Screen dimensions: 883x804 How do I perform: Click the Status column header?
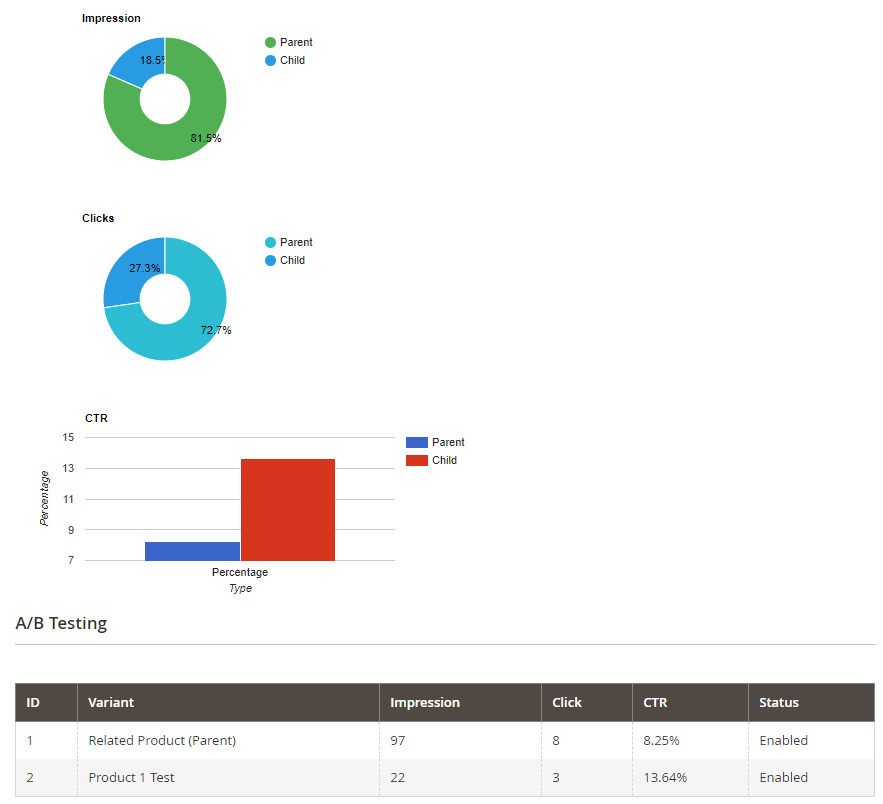point(779,703)
